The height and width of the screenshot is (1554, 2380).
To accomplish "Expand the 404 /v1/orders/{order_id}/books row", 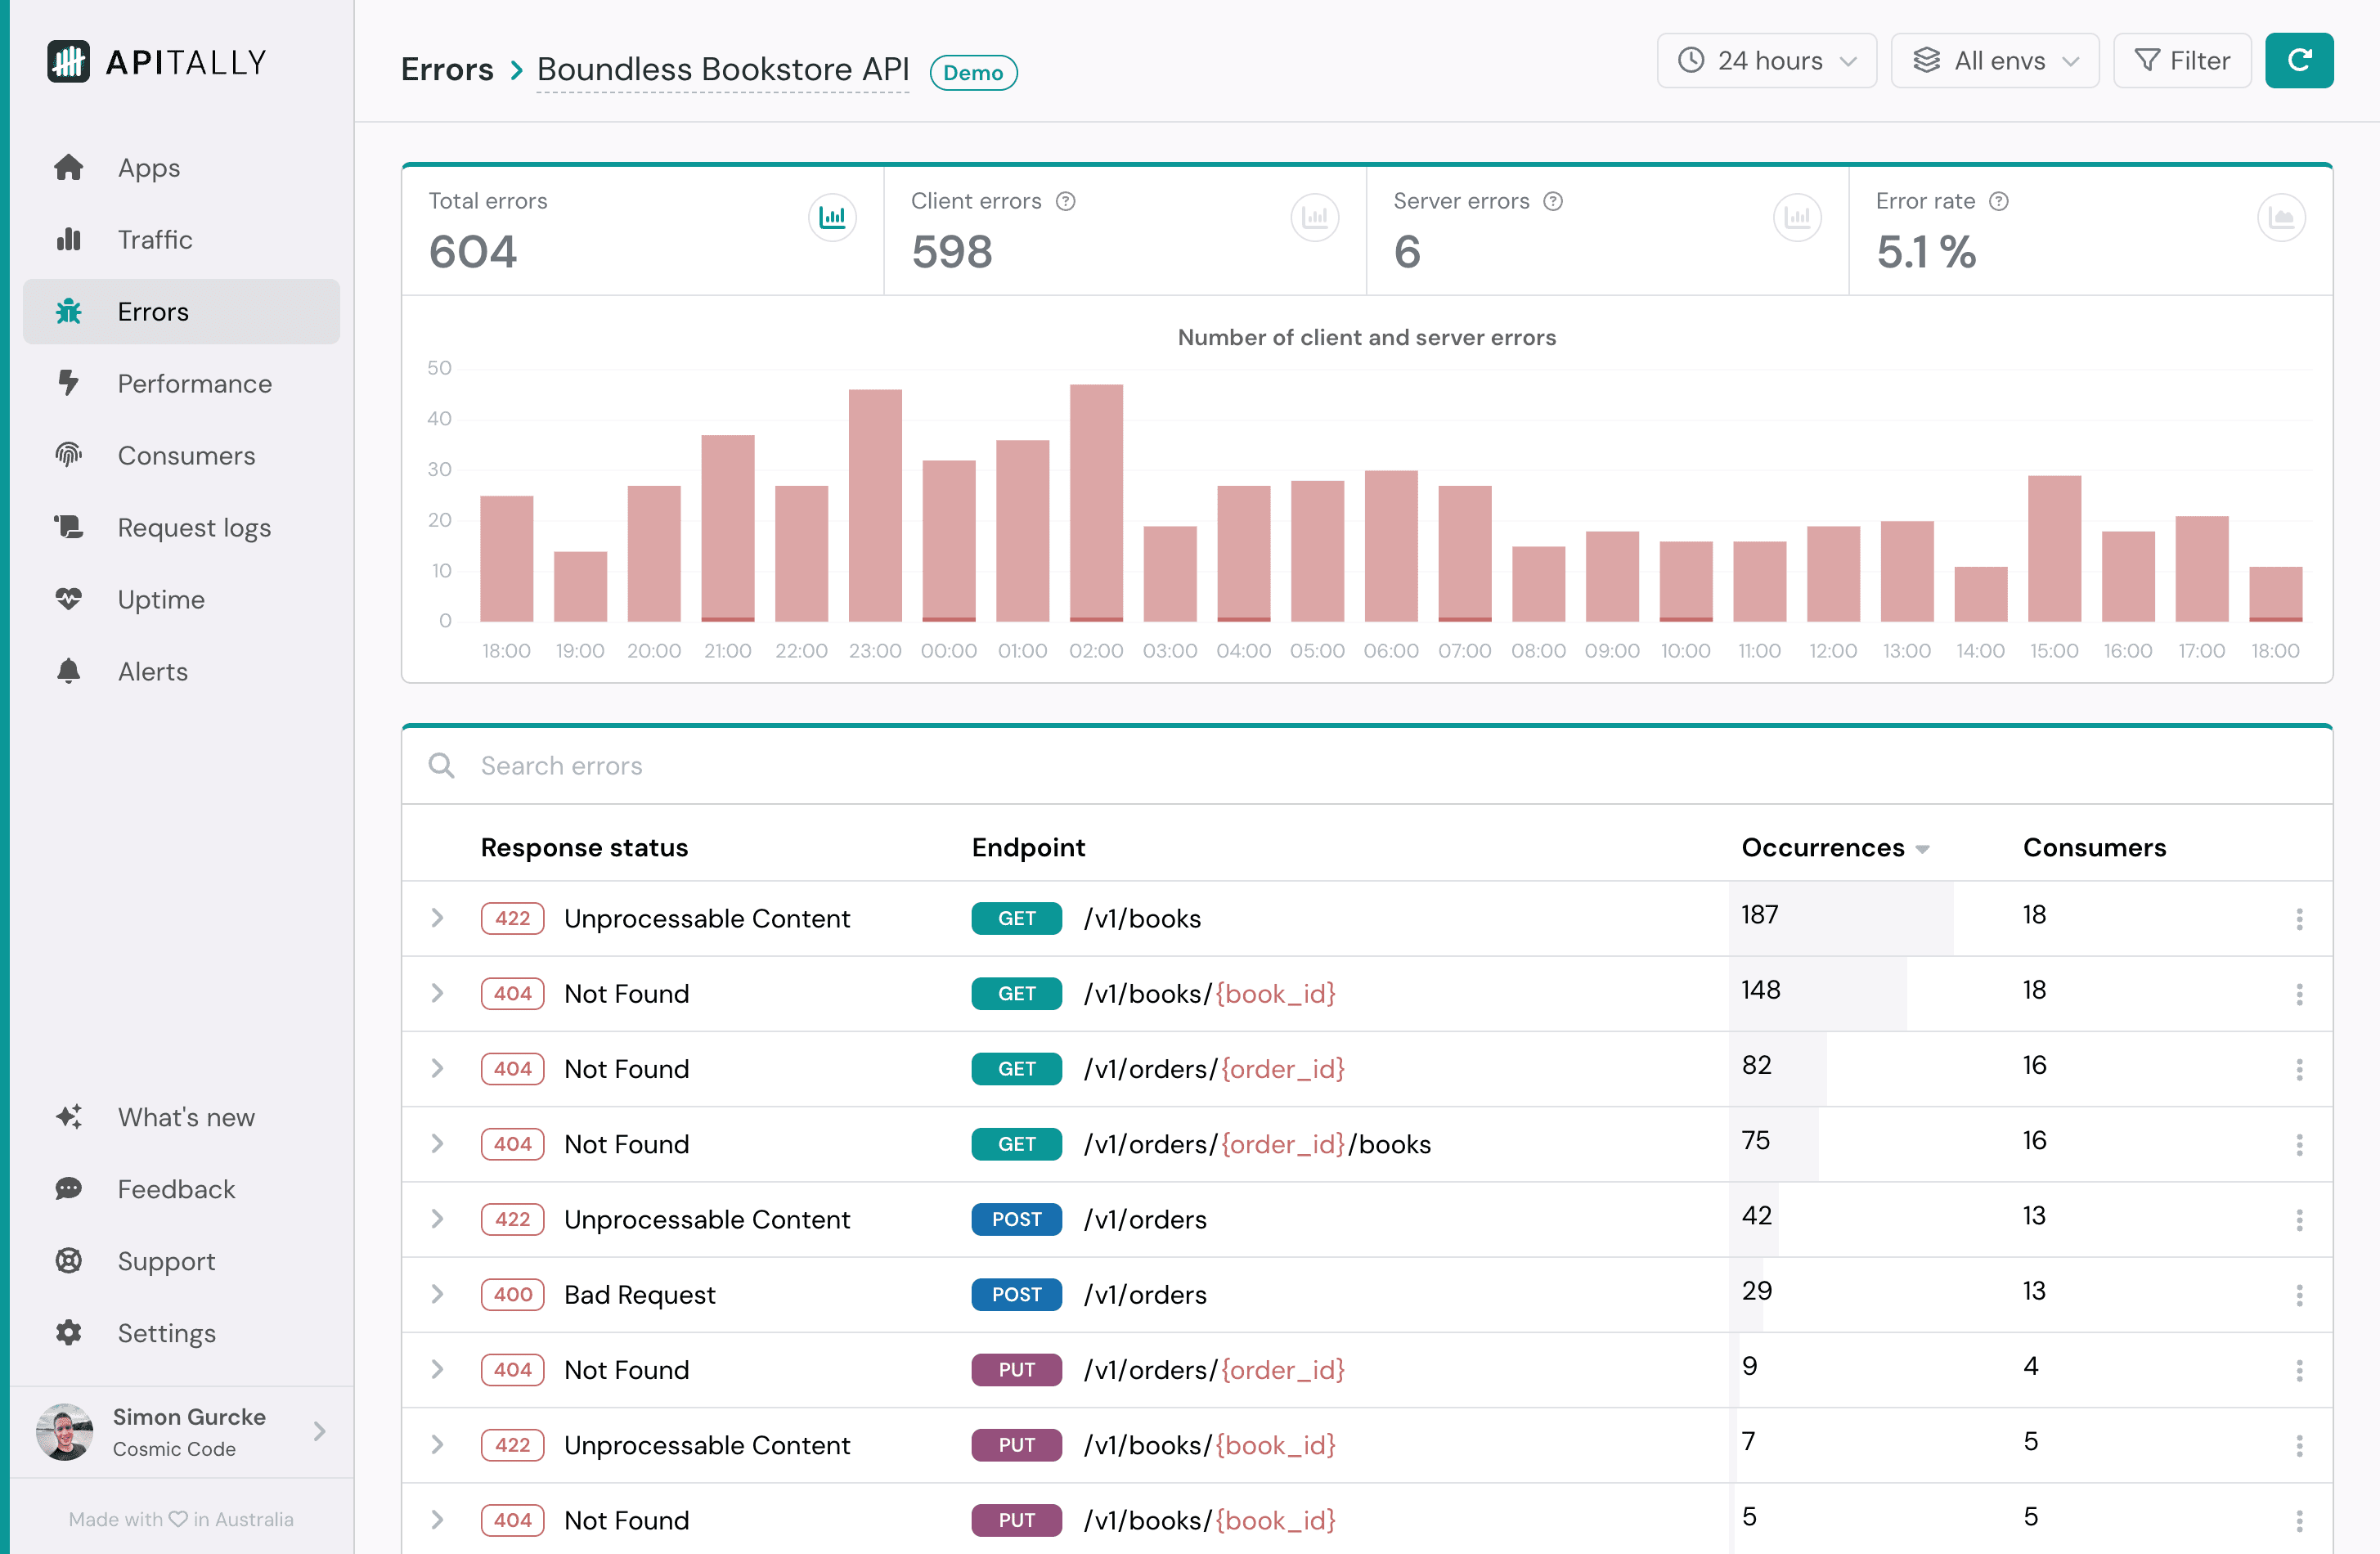I will point(437,1143).
